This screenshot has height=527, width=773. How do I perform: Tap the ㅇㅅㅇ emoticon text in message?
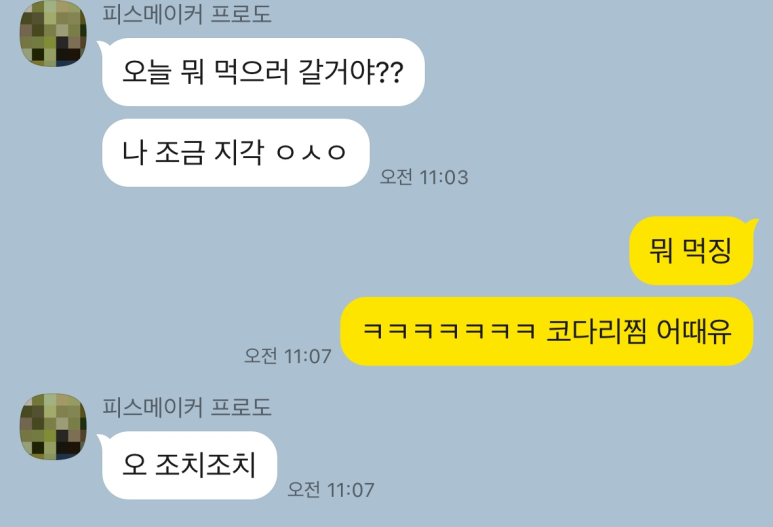tap(311, 152)
